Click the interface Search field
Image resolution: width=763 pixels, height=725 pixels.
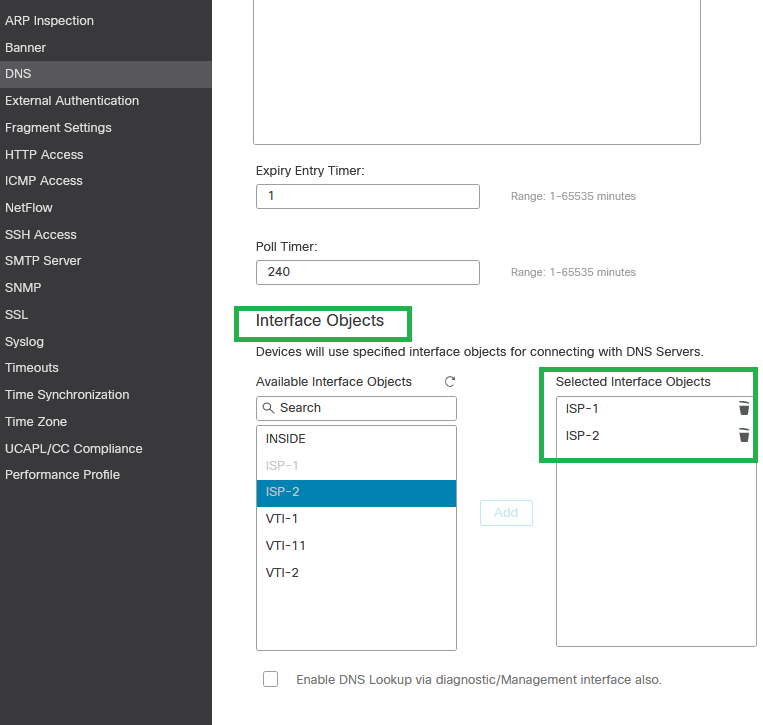pyautogui.click(x=356, y=408)
